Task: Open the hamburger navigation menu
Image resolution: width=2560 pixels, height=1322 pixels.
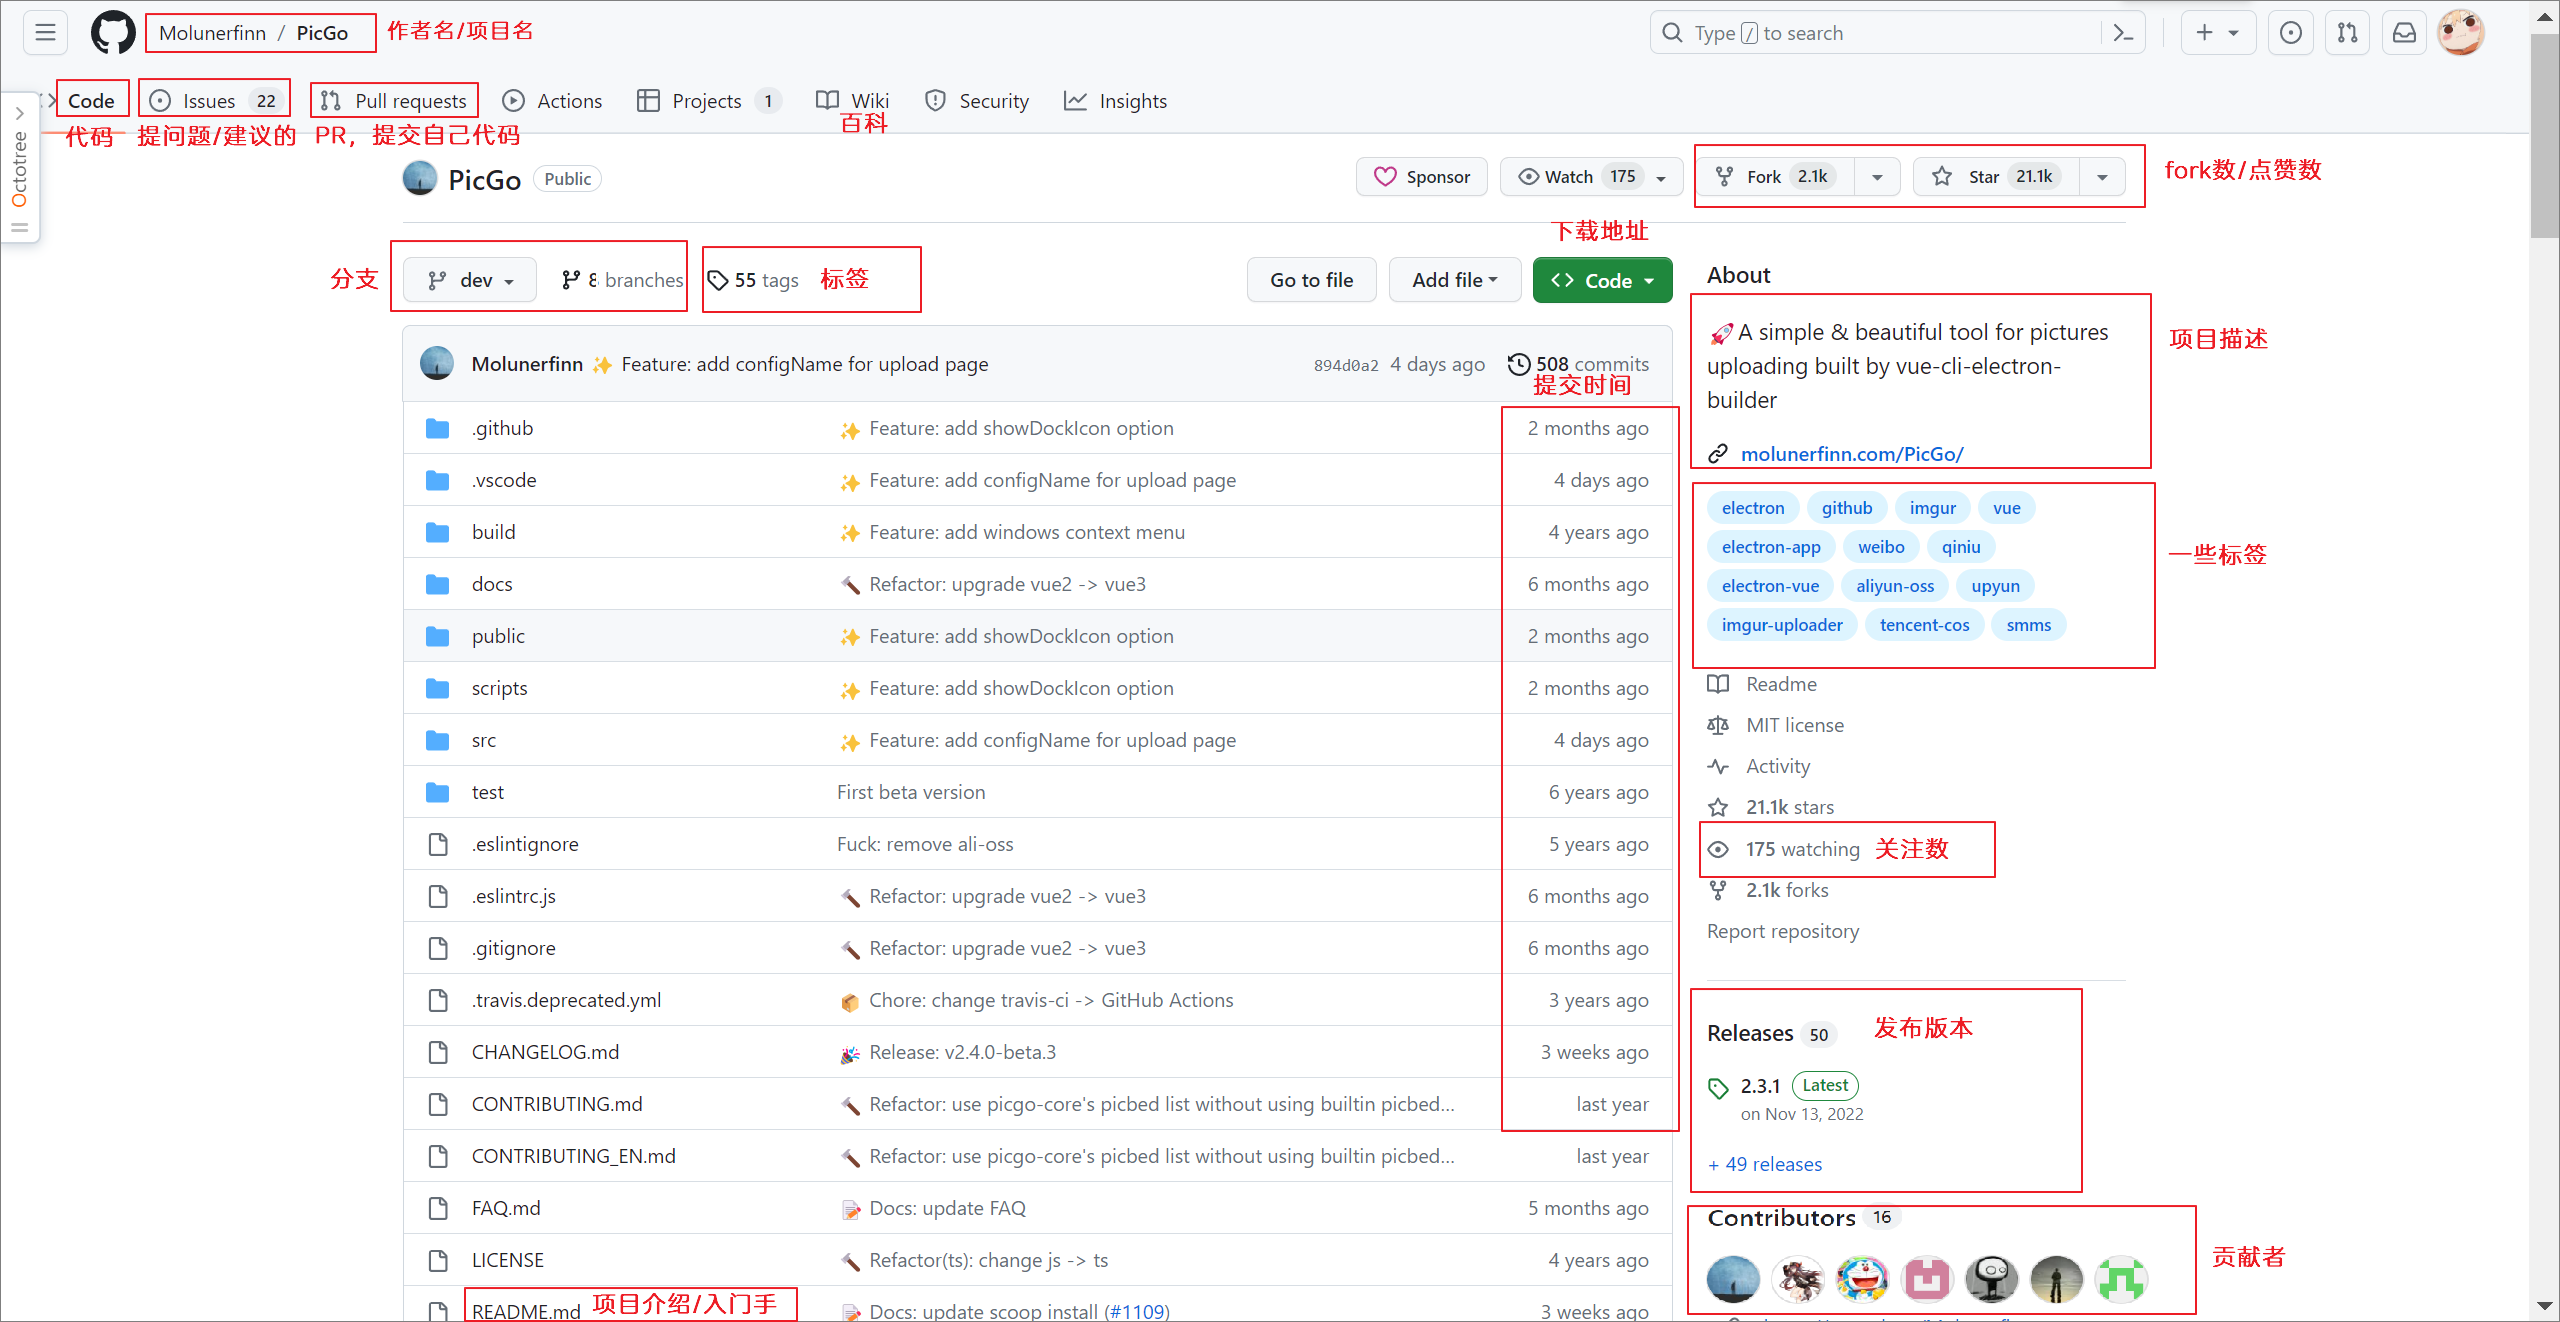Action: (x=45, y=33)
